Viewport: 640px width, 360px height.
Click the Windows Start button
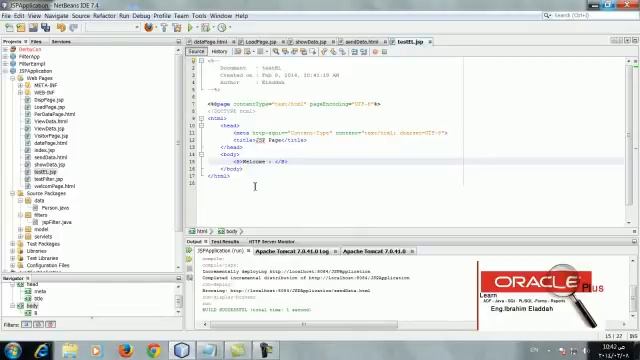pos(13,350)
